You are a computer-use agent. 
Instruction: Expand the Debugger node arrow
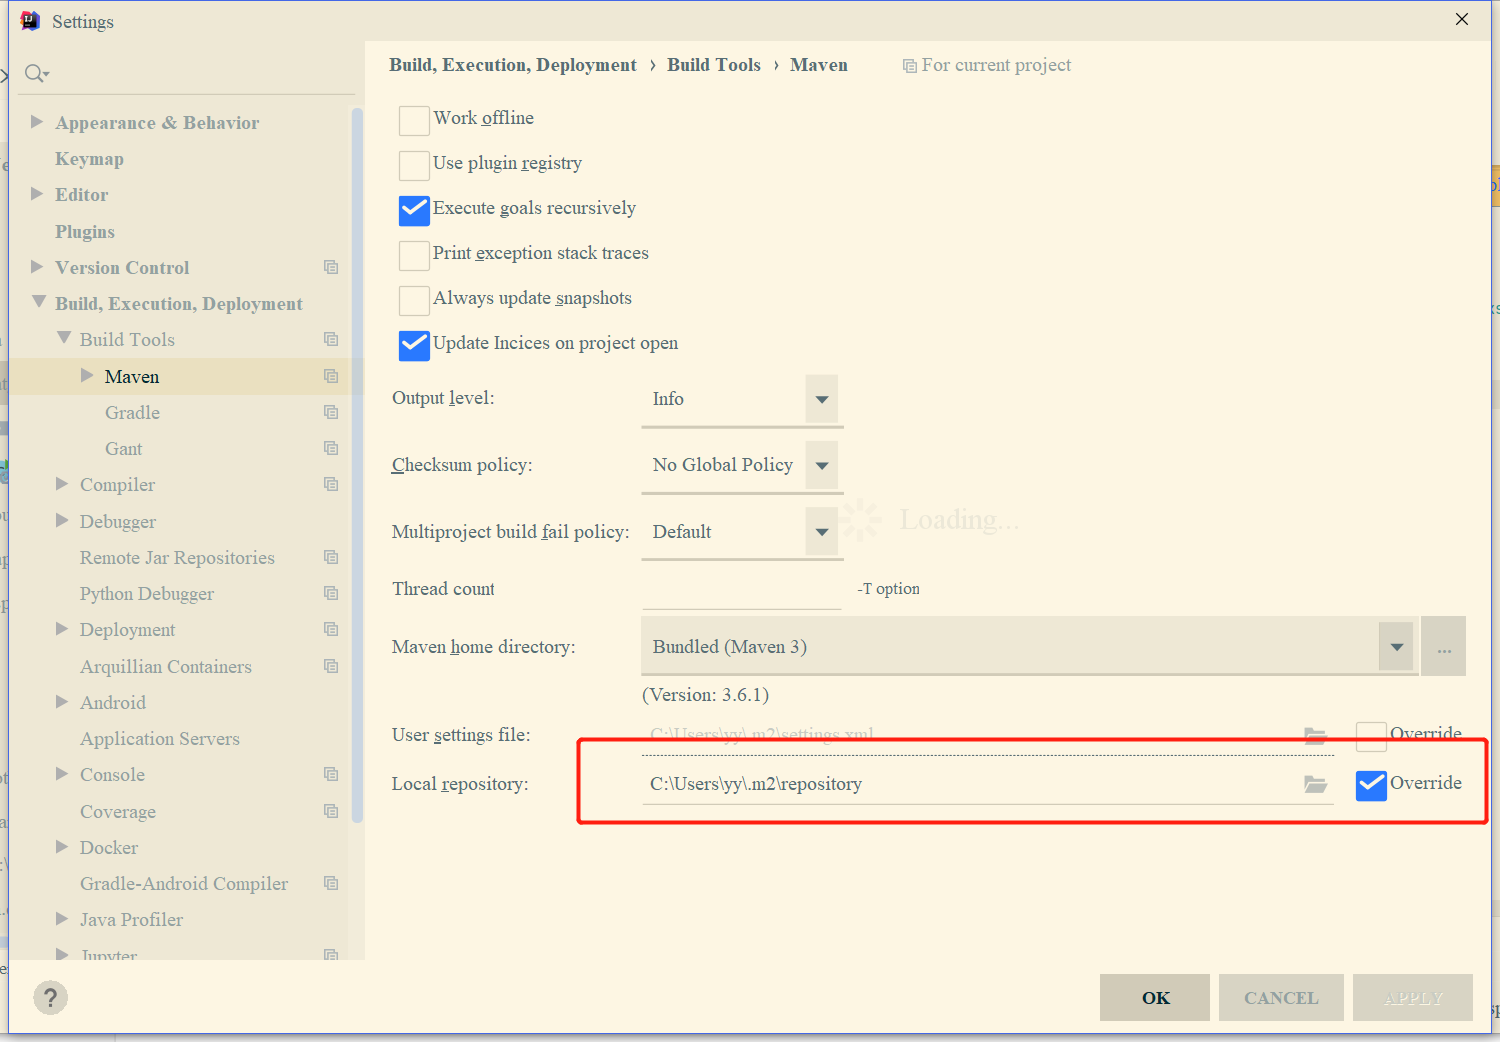[x=62, y=520]
